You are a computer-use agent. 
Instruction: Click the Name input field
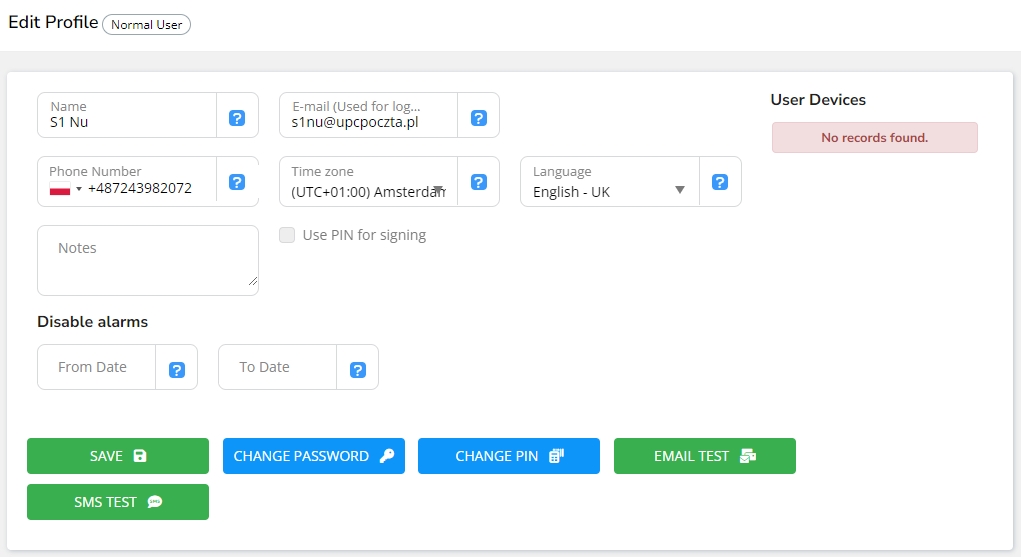pyautogui.click(x=127, y=122)
